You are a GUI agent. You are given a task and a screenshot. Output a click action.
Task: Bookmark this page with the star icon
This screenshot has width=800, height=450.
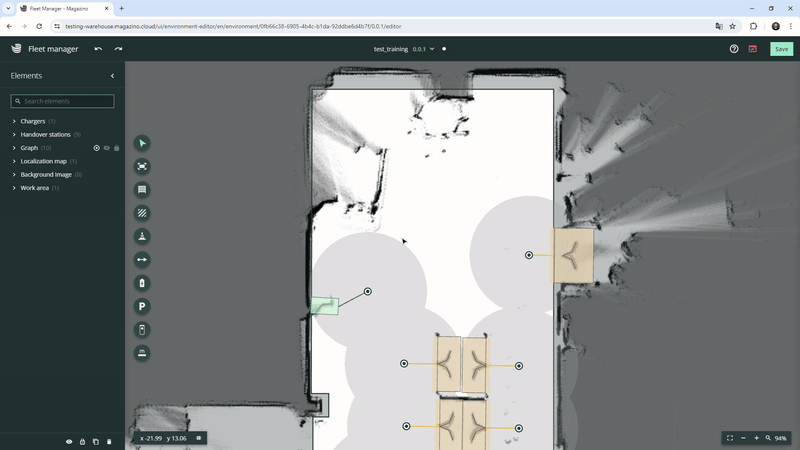pyautogui.click(x=733, y=26)
